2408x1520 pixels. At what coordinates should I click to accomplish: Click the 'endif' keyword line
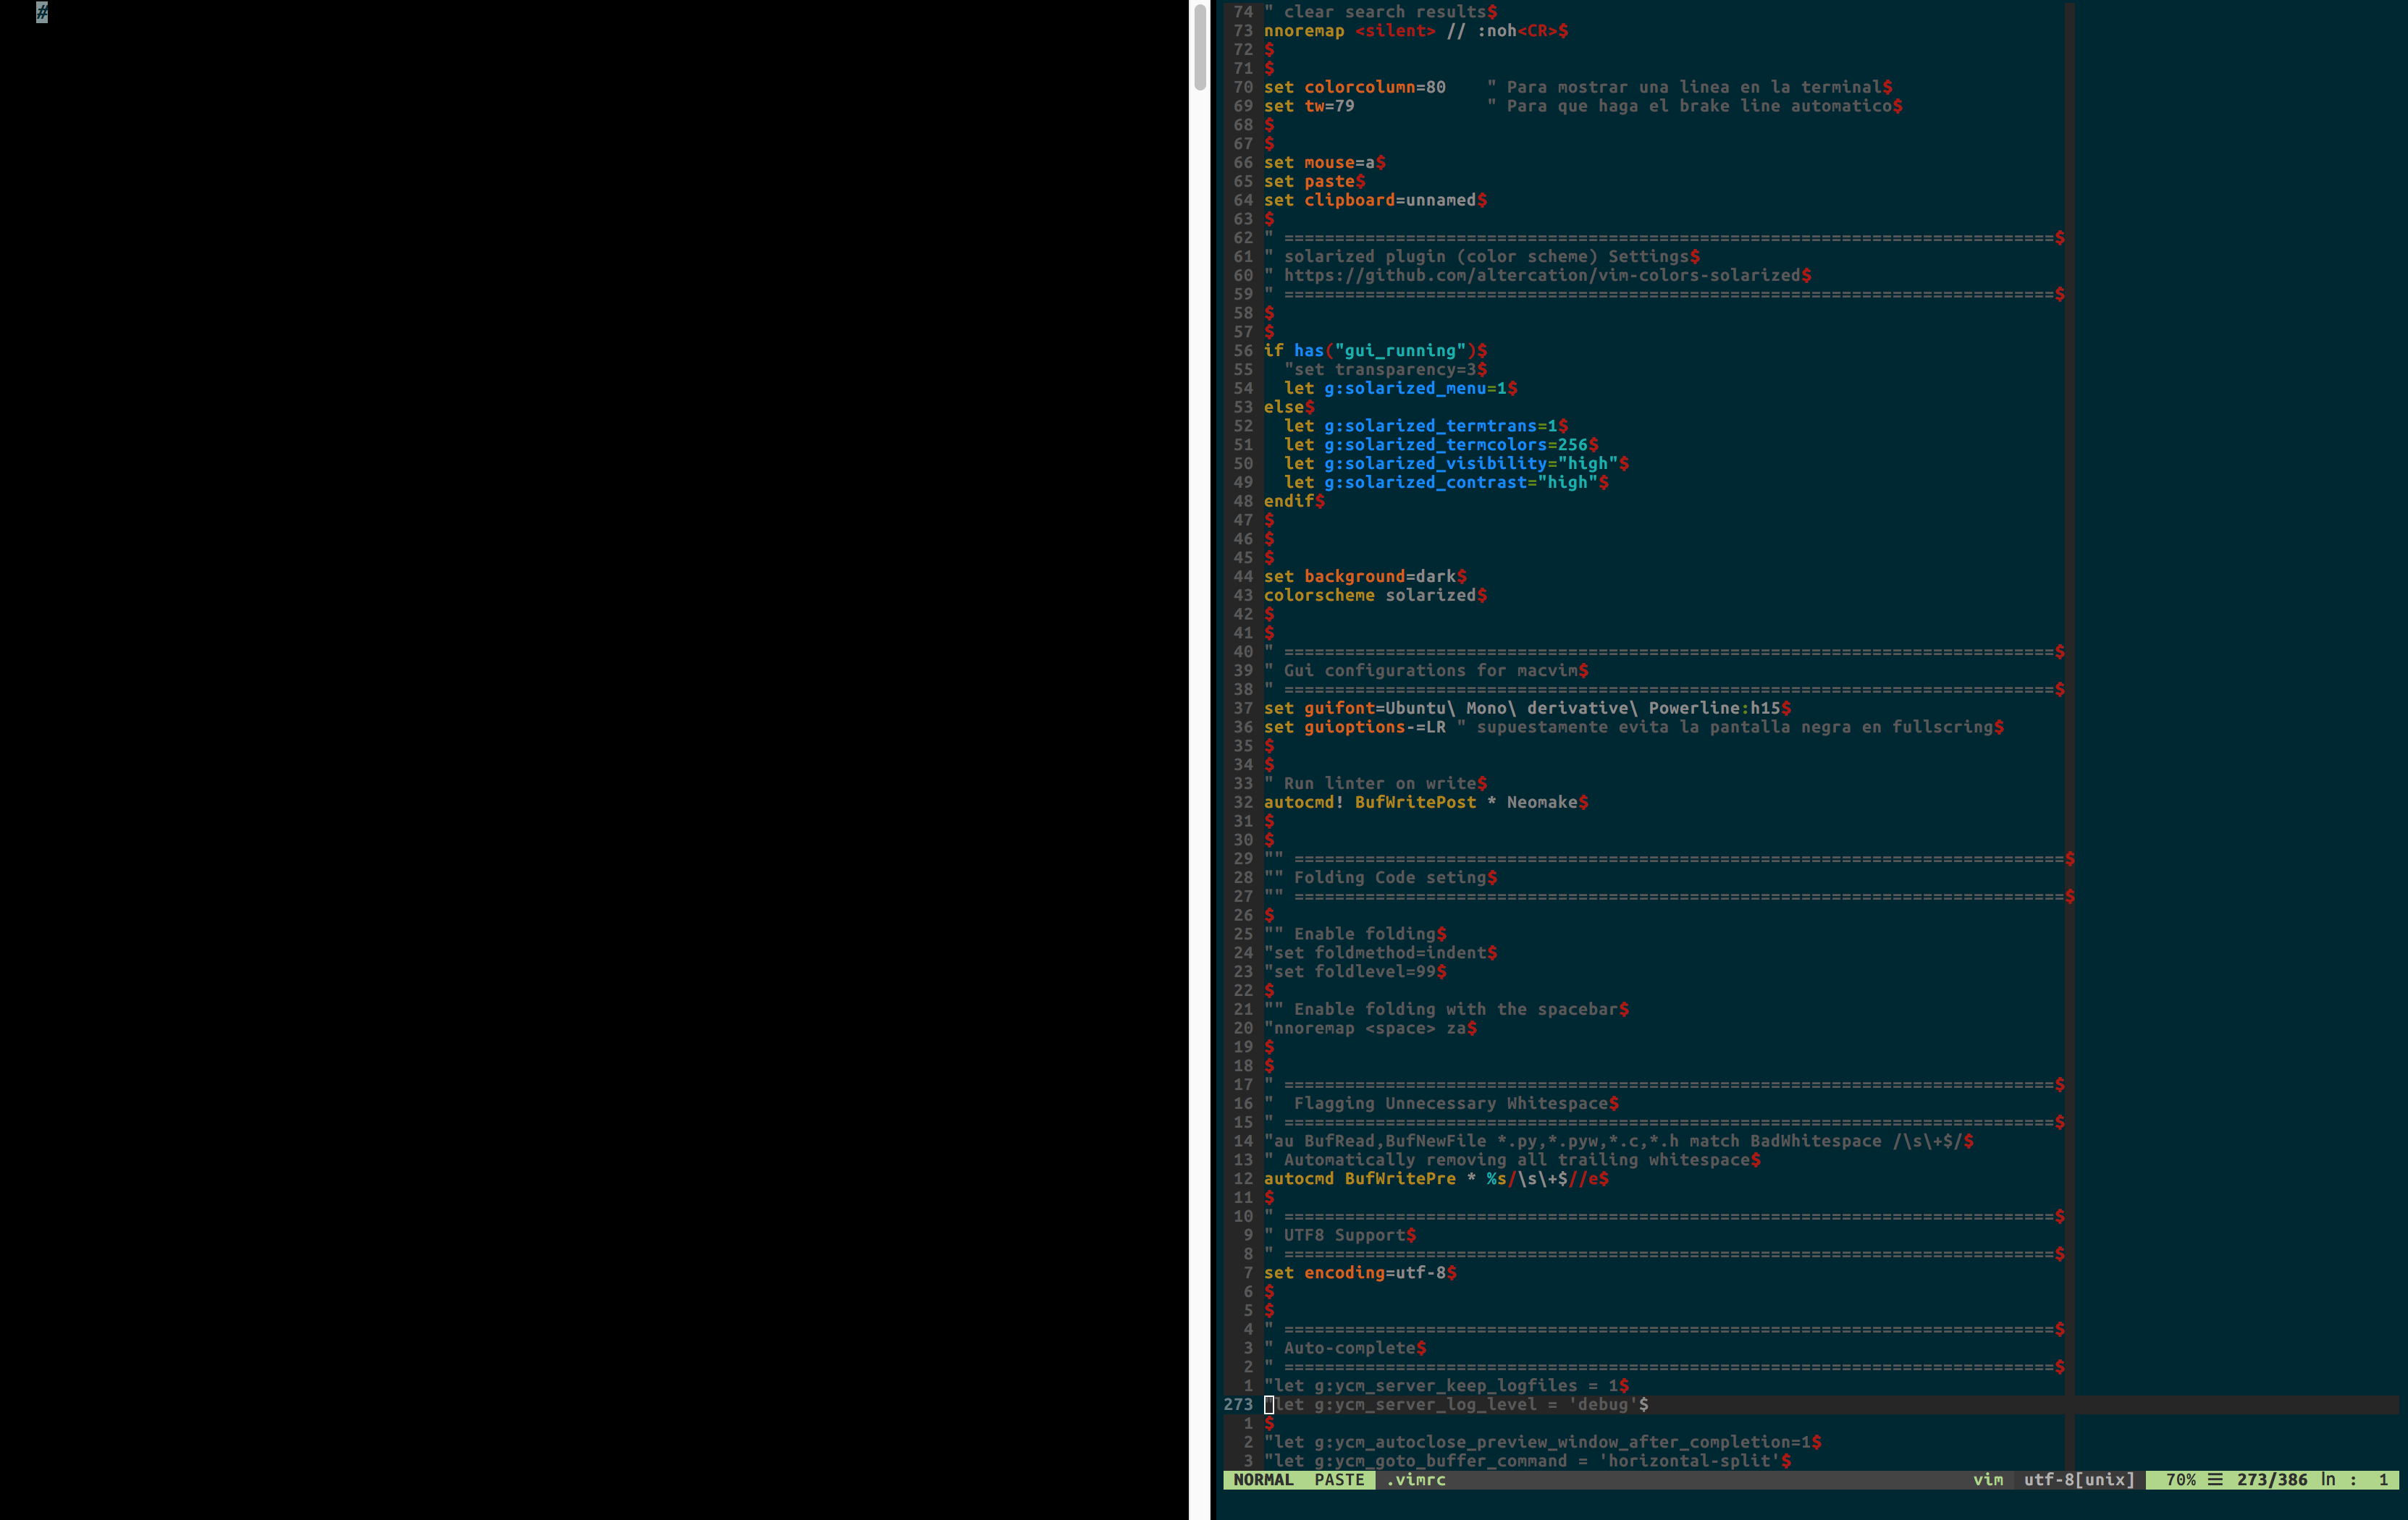coord(1294,502)
